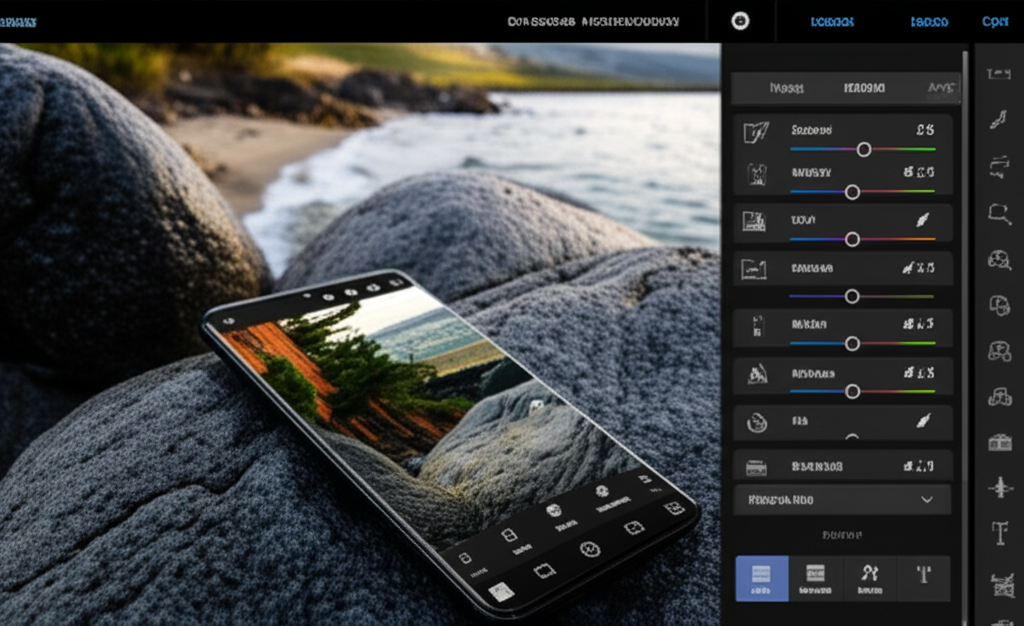Select the T-icon button in bottom button group
Image resolution: width=1024 pixels, height=626 pixels.
[x=923, y=578]
